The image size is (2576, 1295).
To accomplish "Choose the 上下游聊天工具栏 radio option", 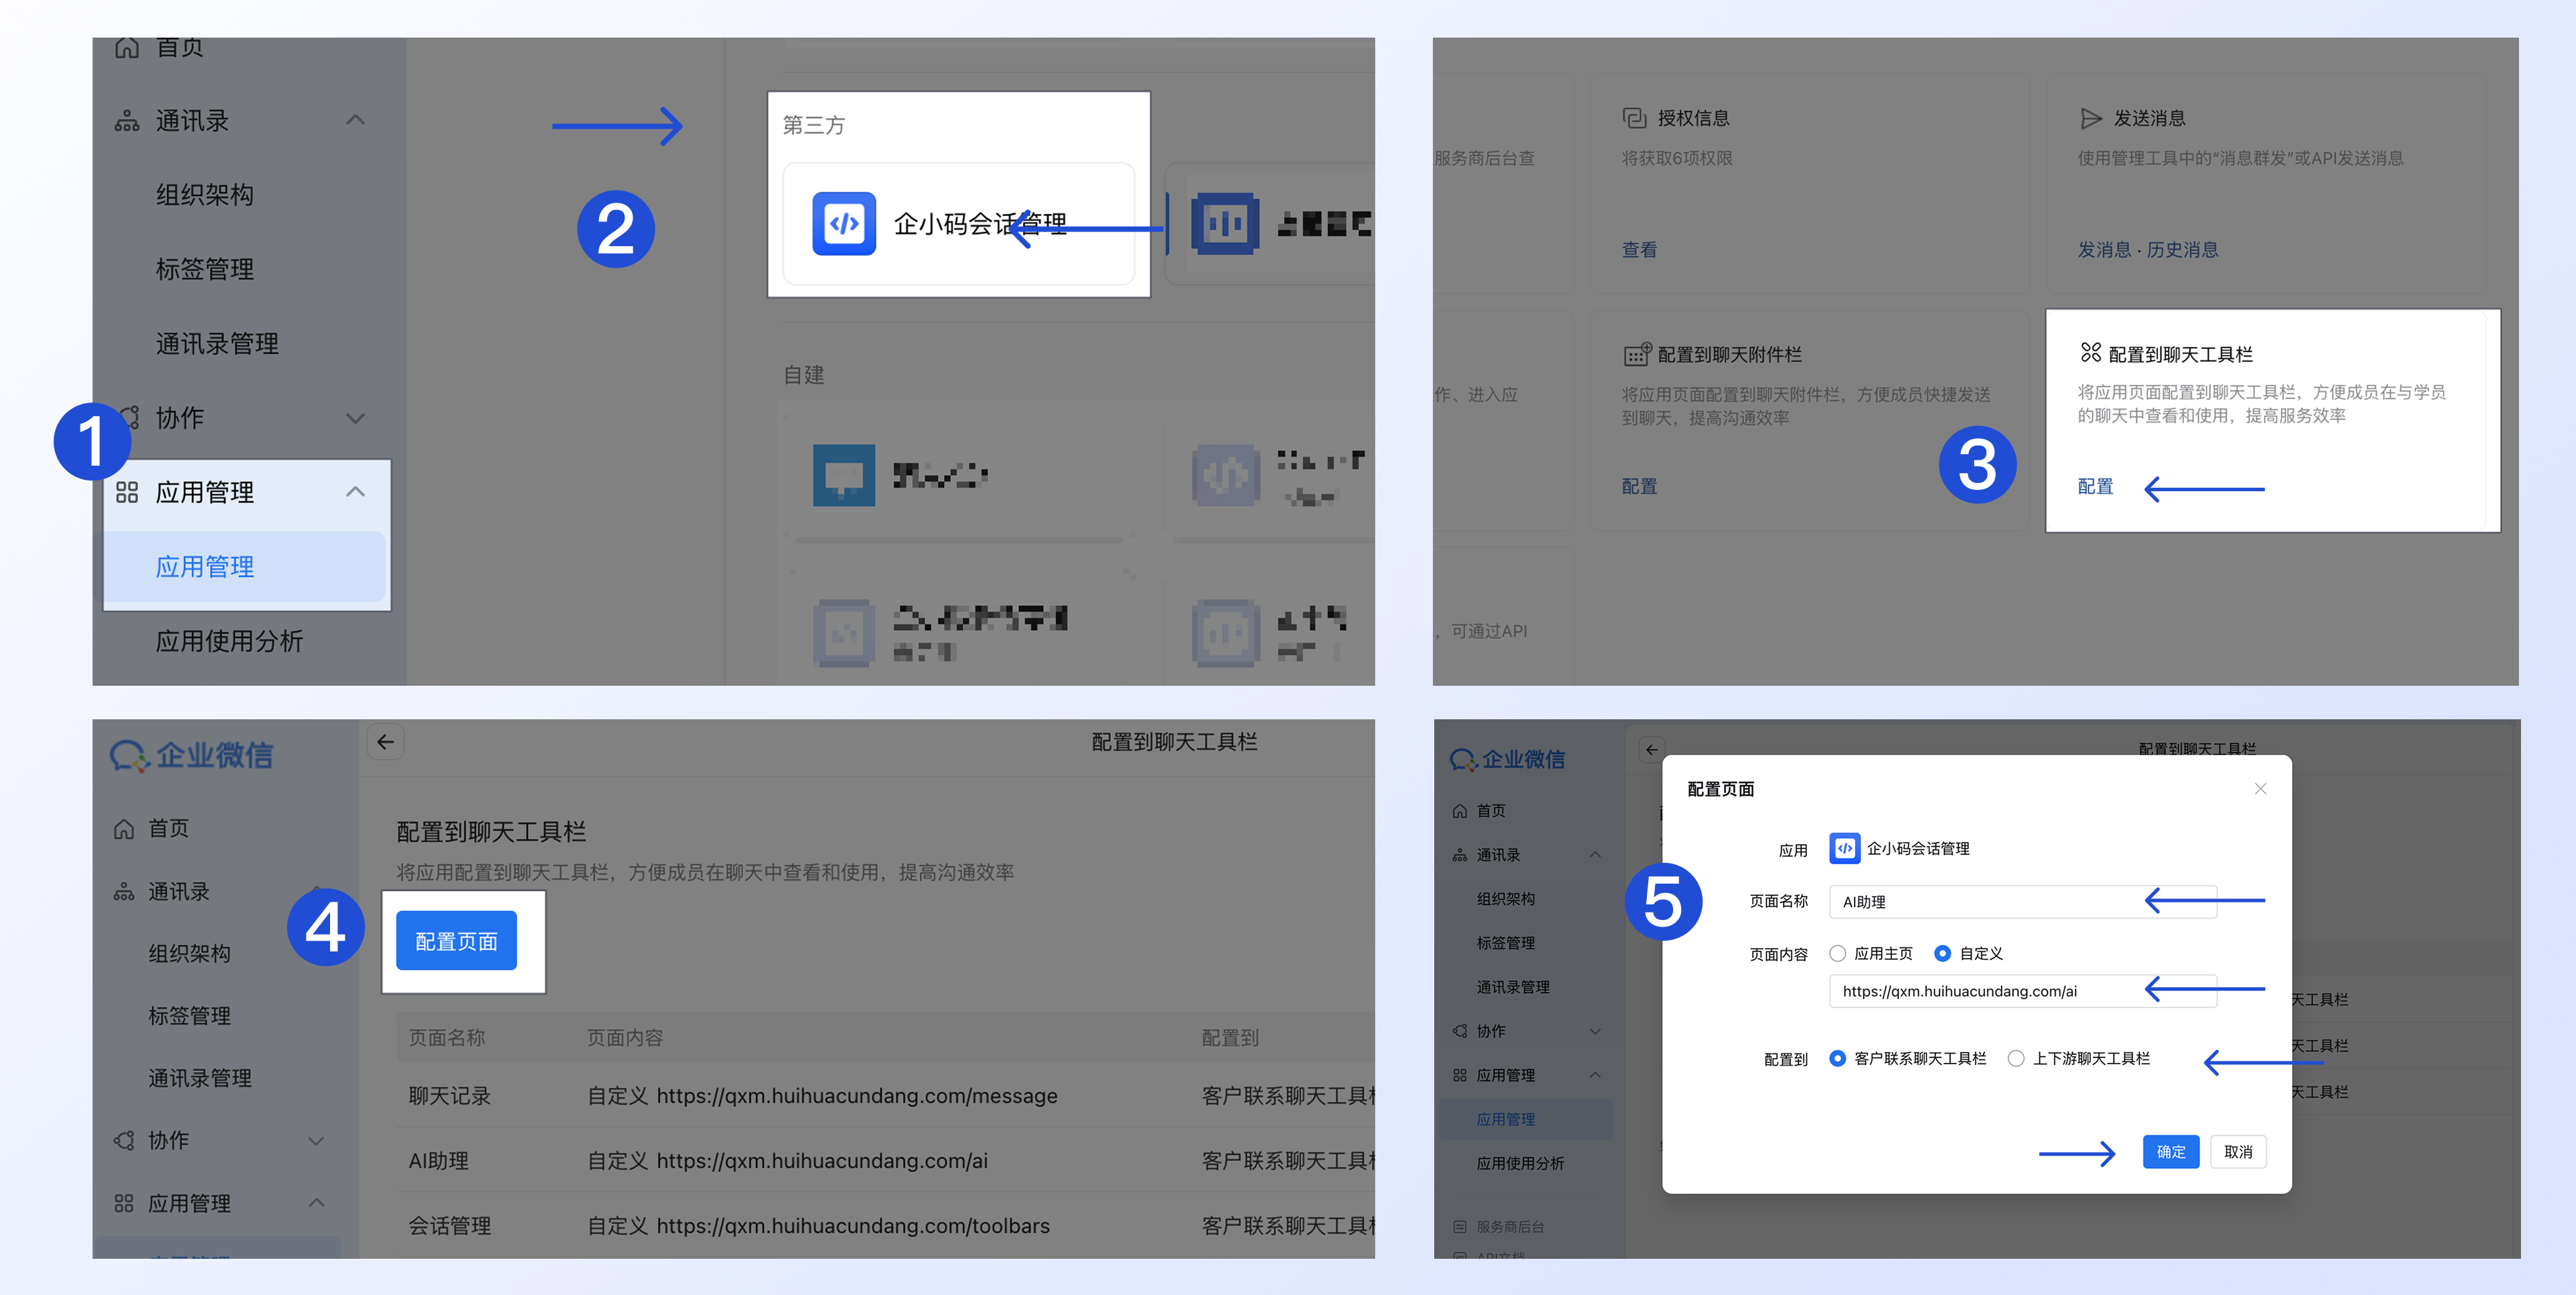I will pyautogui.click(x=2016, y=1058).
